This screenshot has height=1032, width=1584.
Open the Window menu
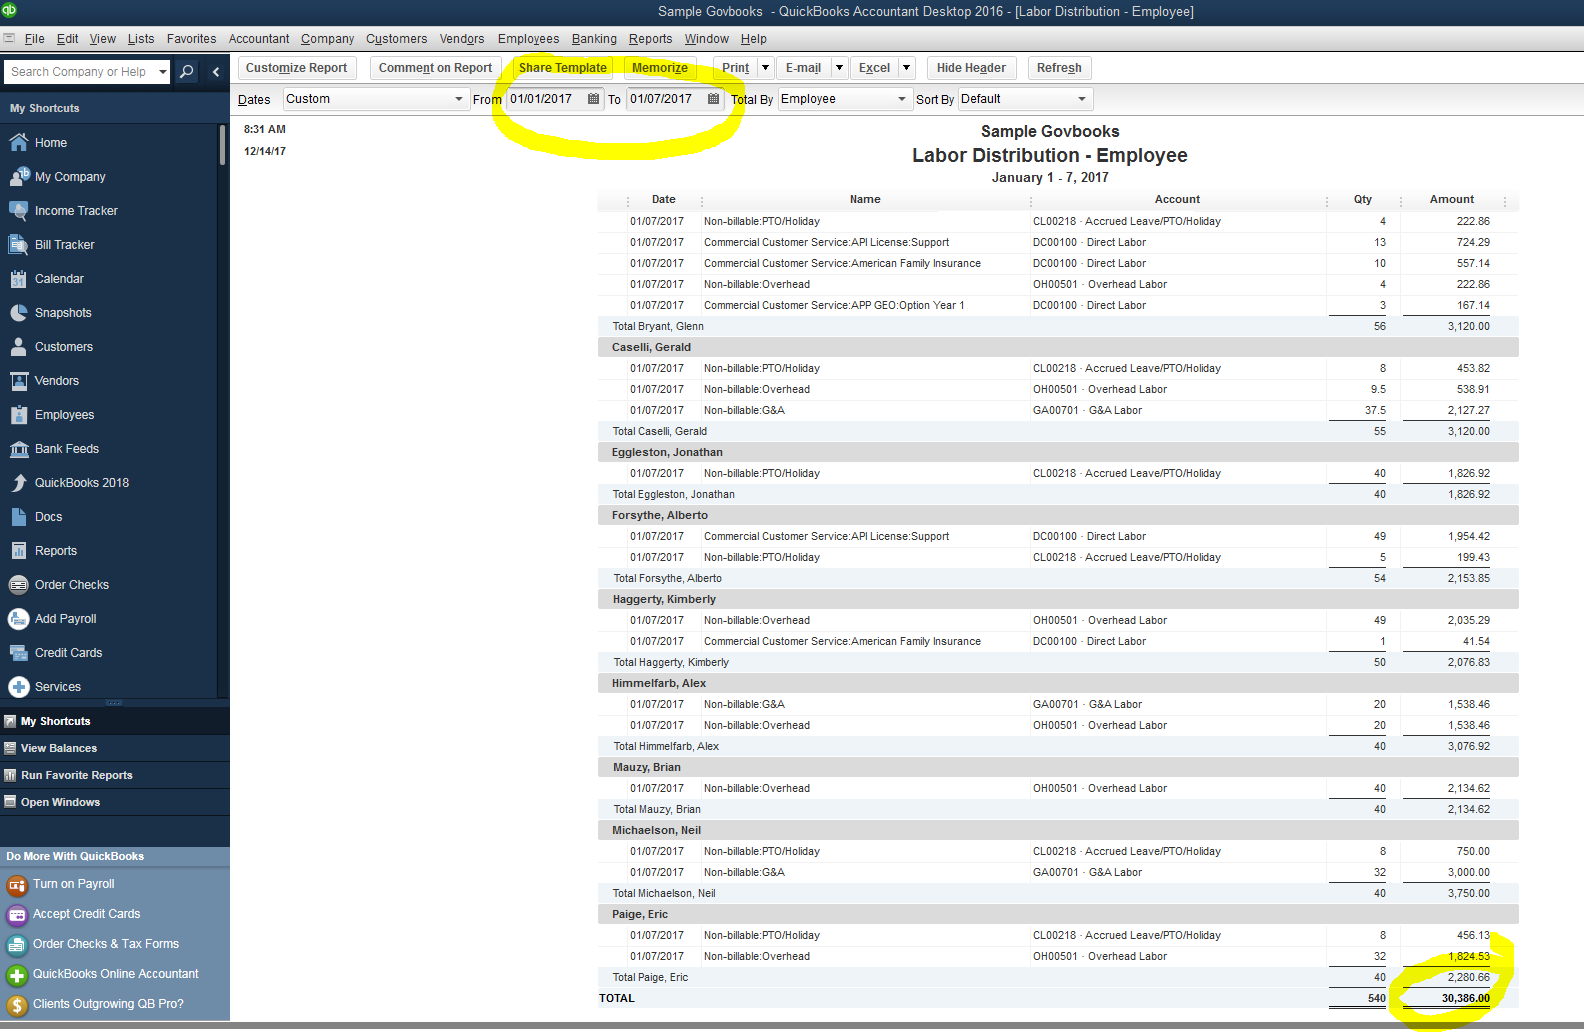tap(706, 39)
